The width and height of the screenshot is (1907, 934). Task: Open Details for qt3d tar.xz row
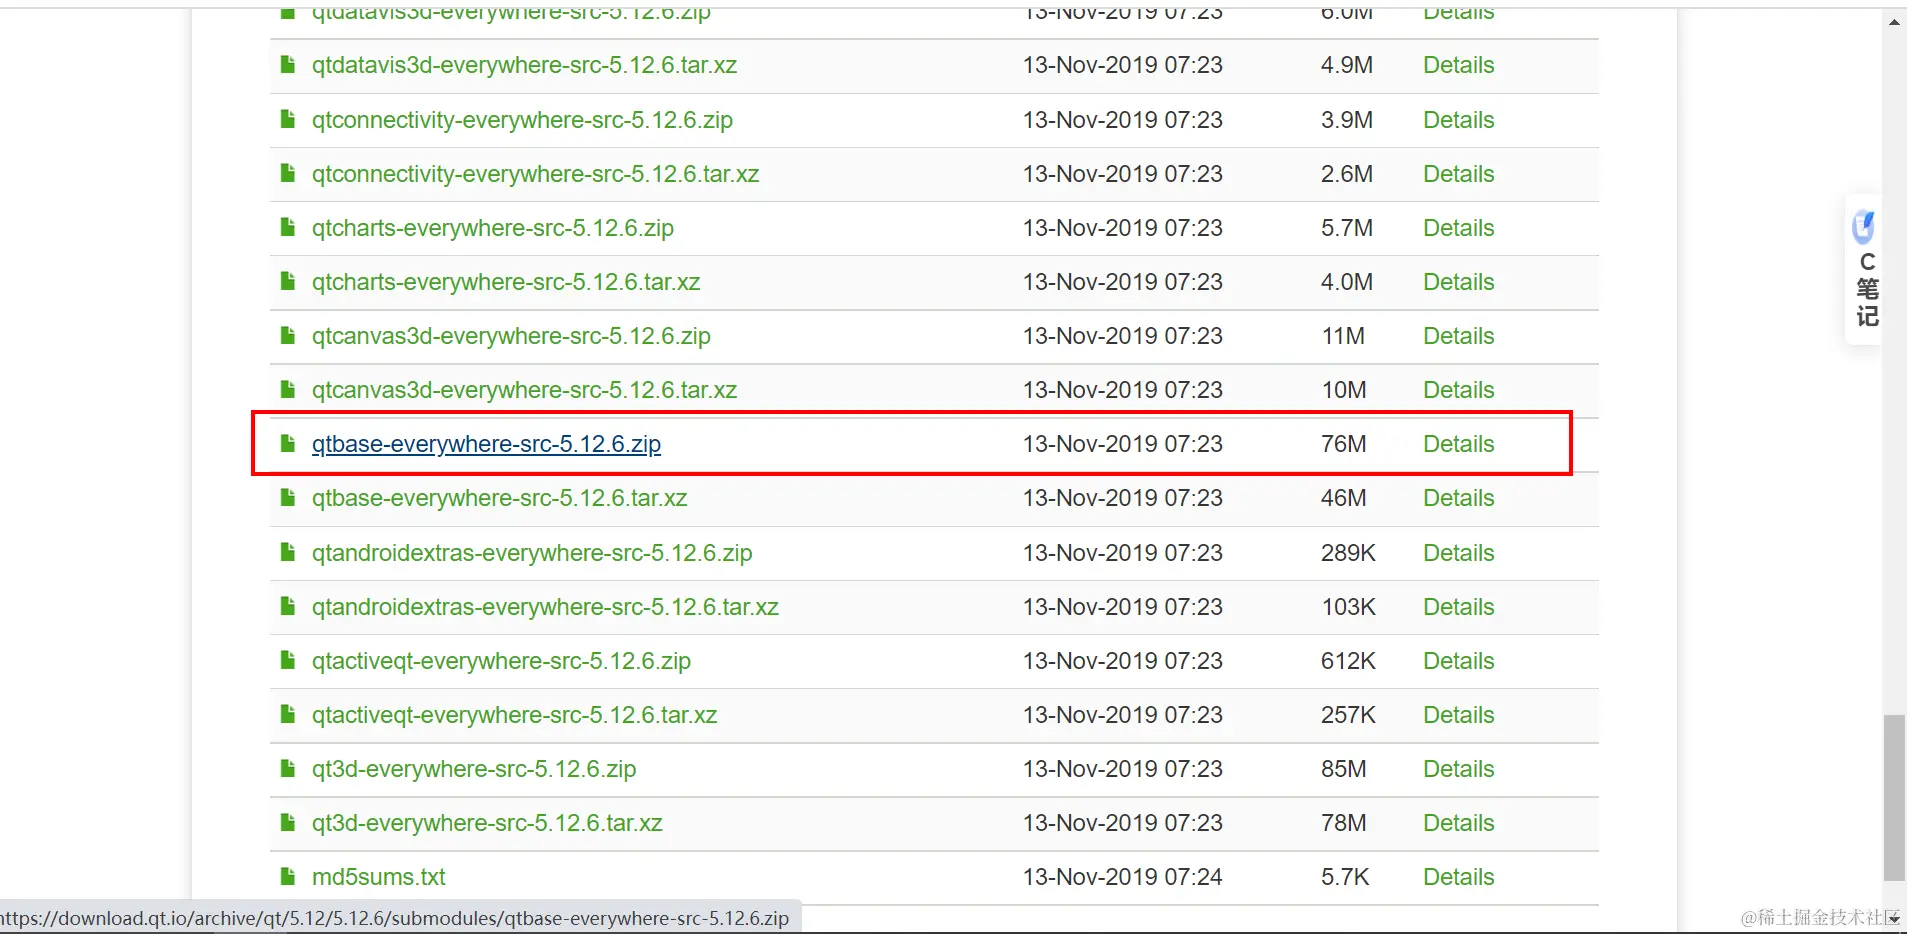coord(1458,823)
